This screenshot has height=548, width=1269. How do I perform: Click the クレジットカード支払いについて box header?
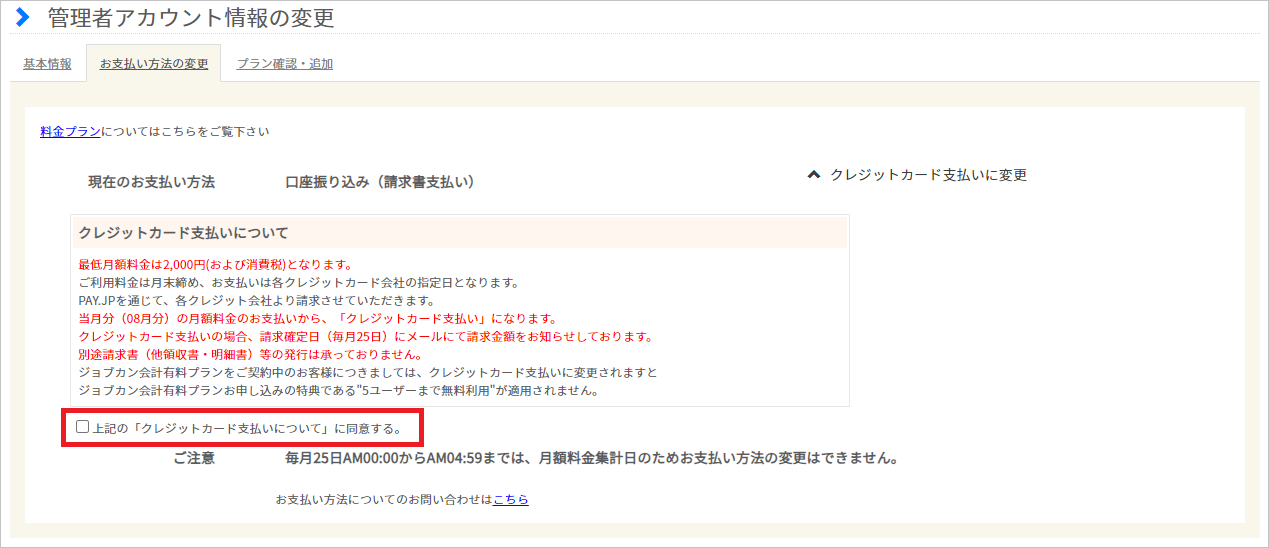click(460, 233)
